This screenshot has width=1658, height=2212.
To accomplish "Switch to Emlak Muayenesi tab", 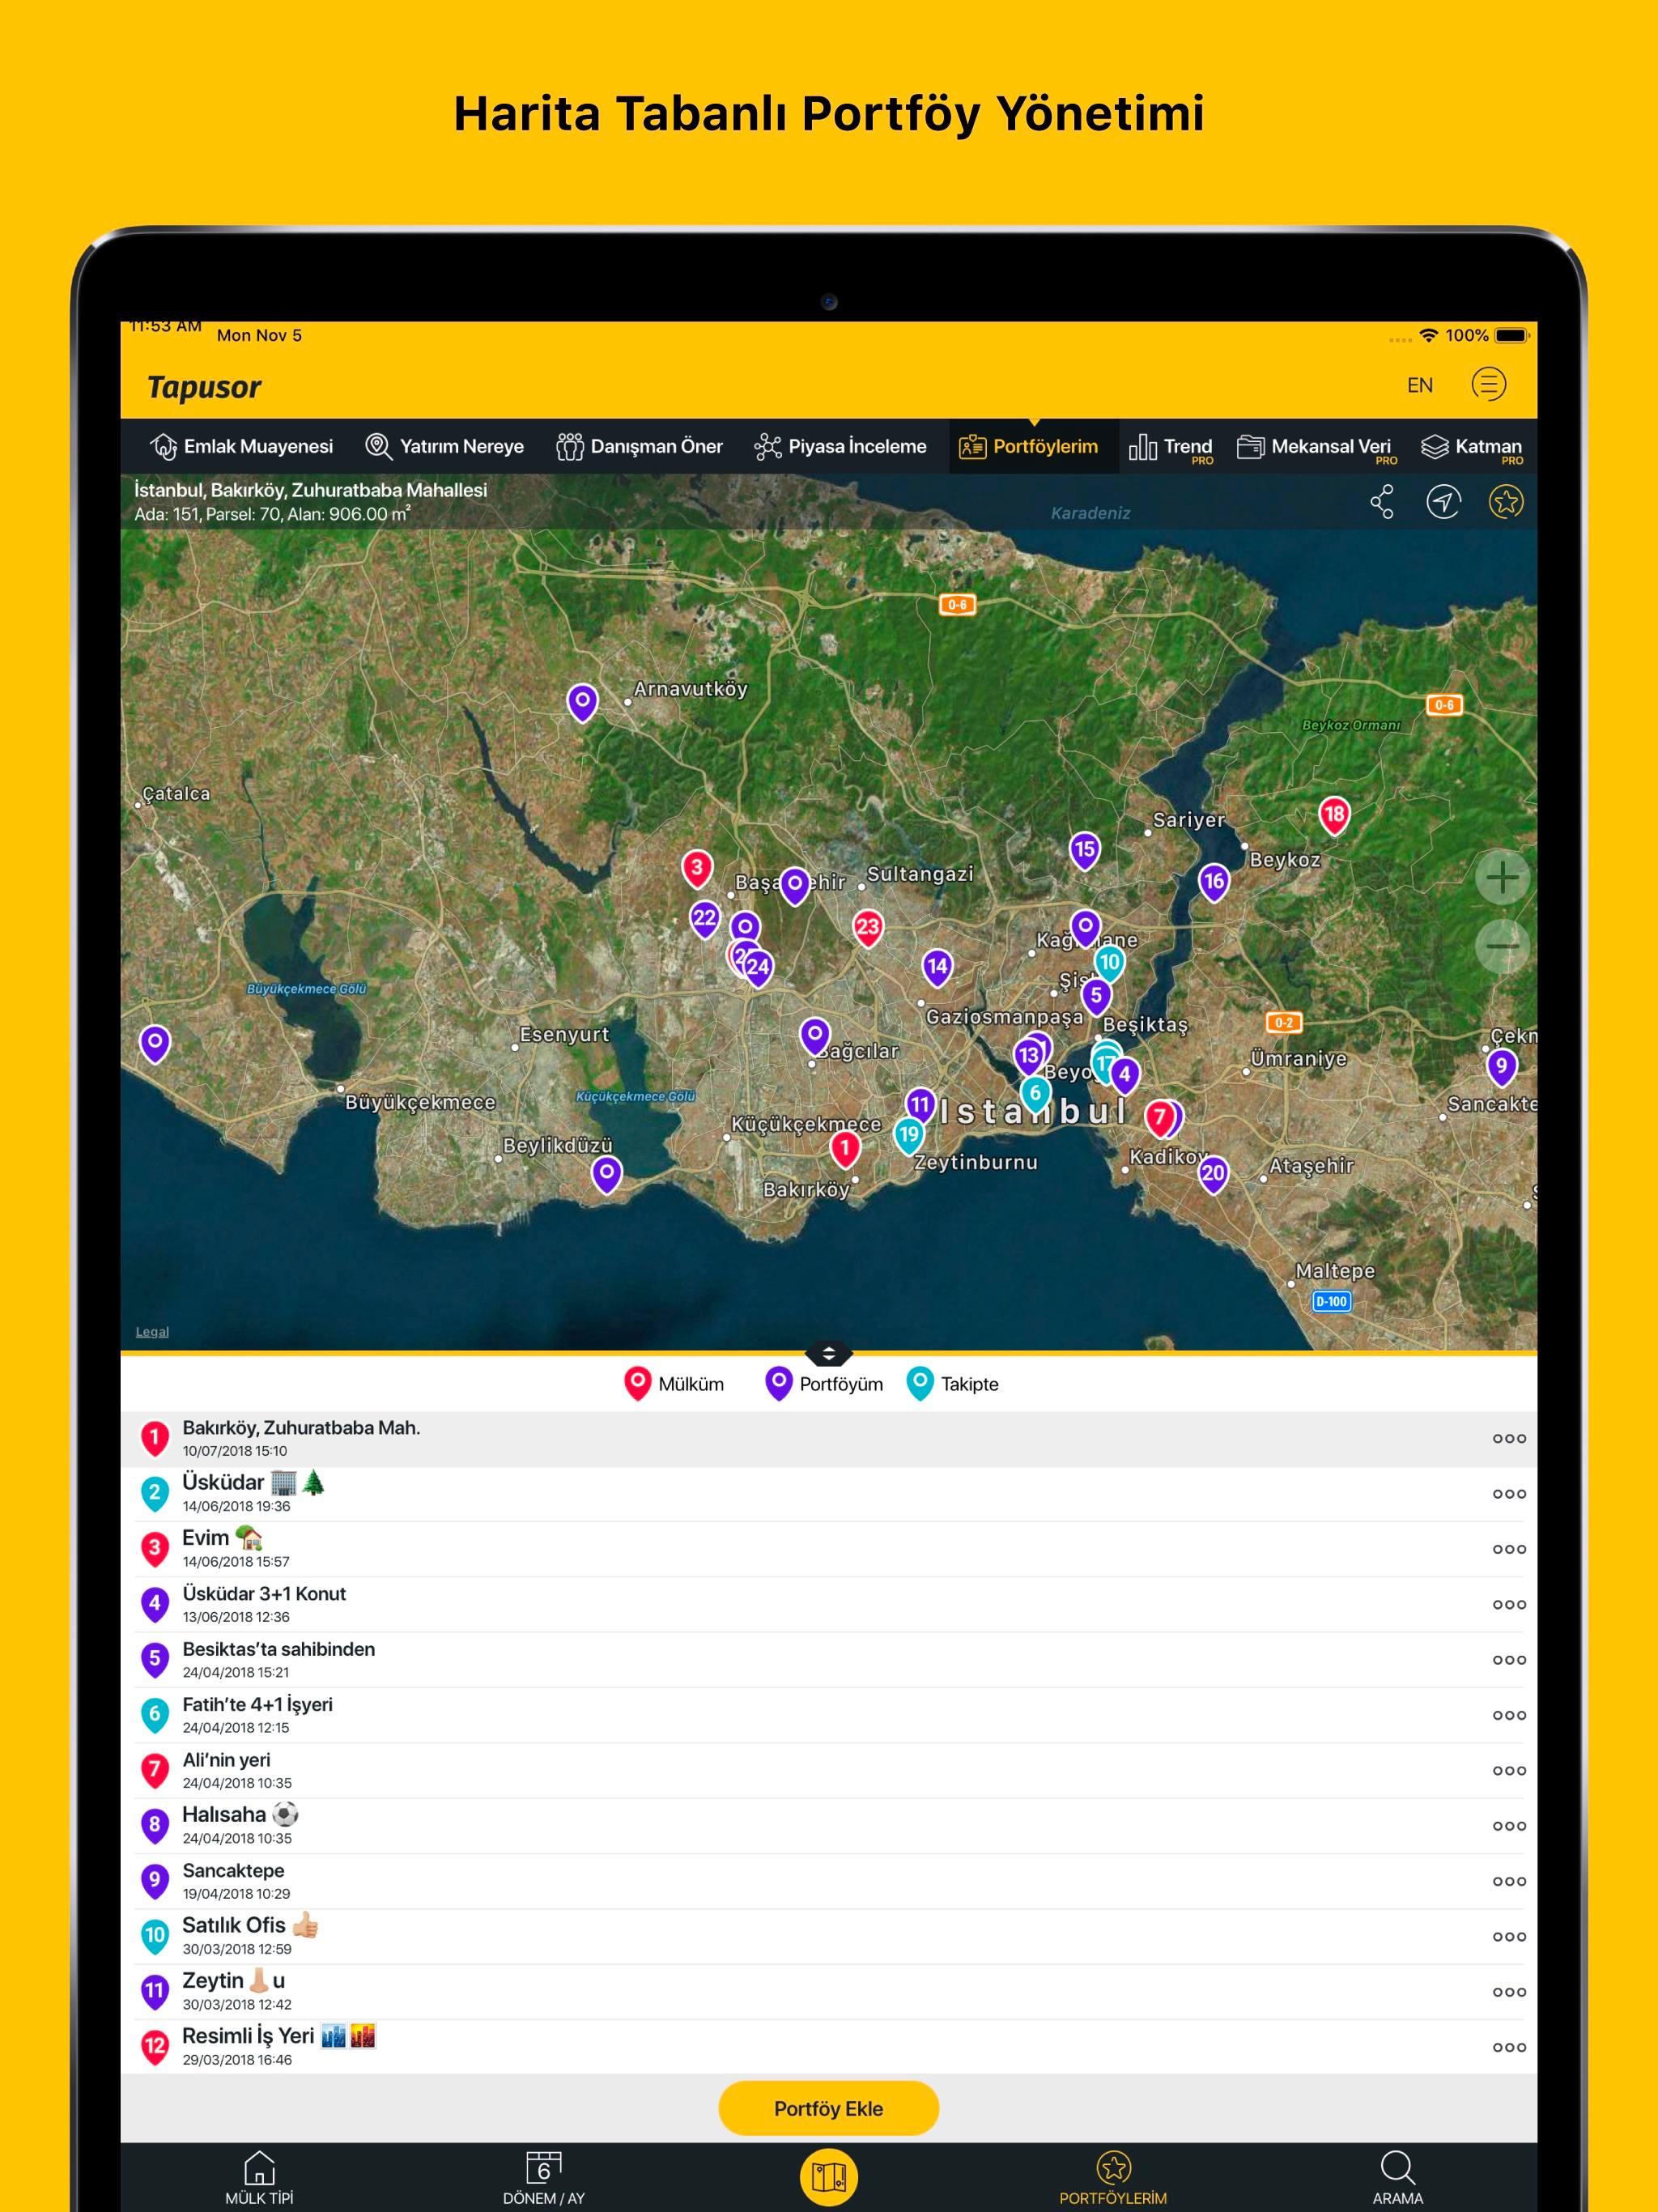I will 241,447.
